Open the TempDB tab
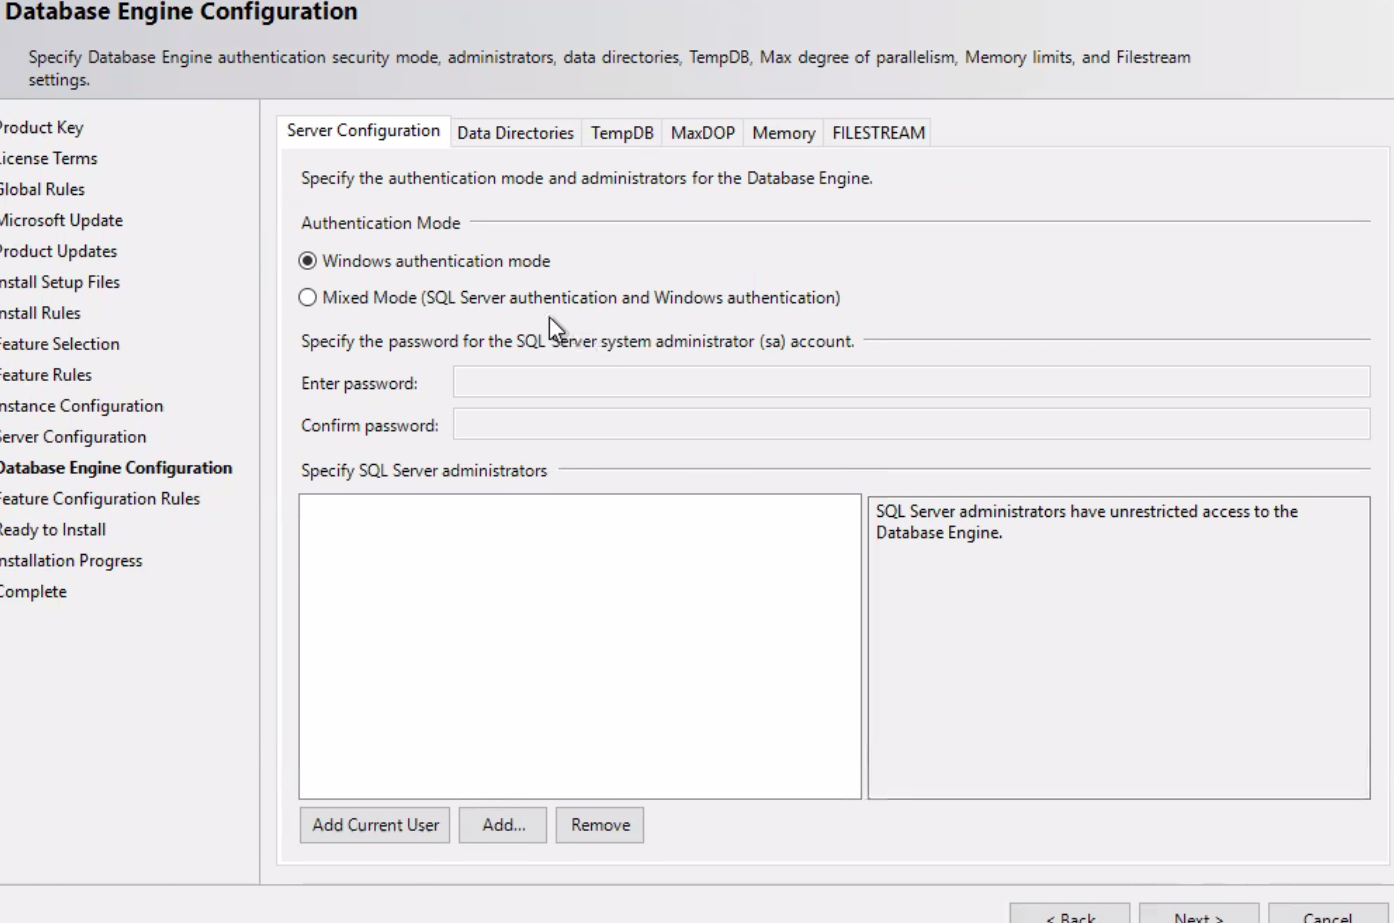The width and height of the screenshot is (1394, 923). [621, 132]
